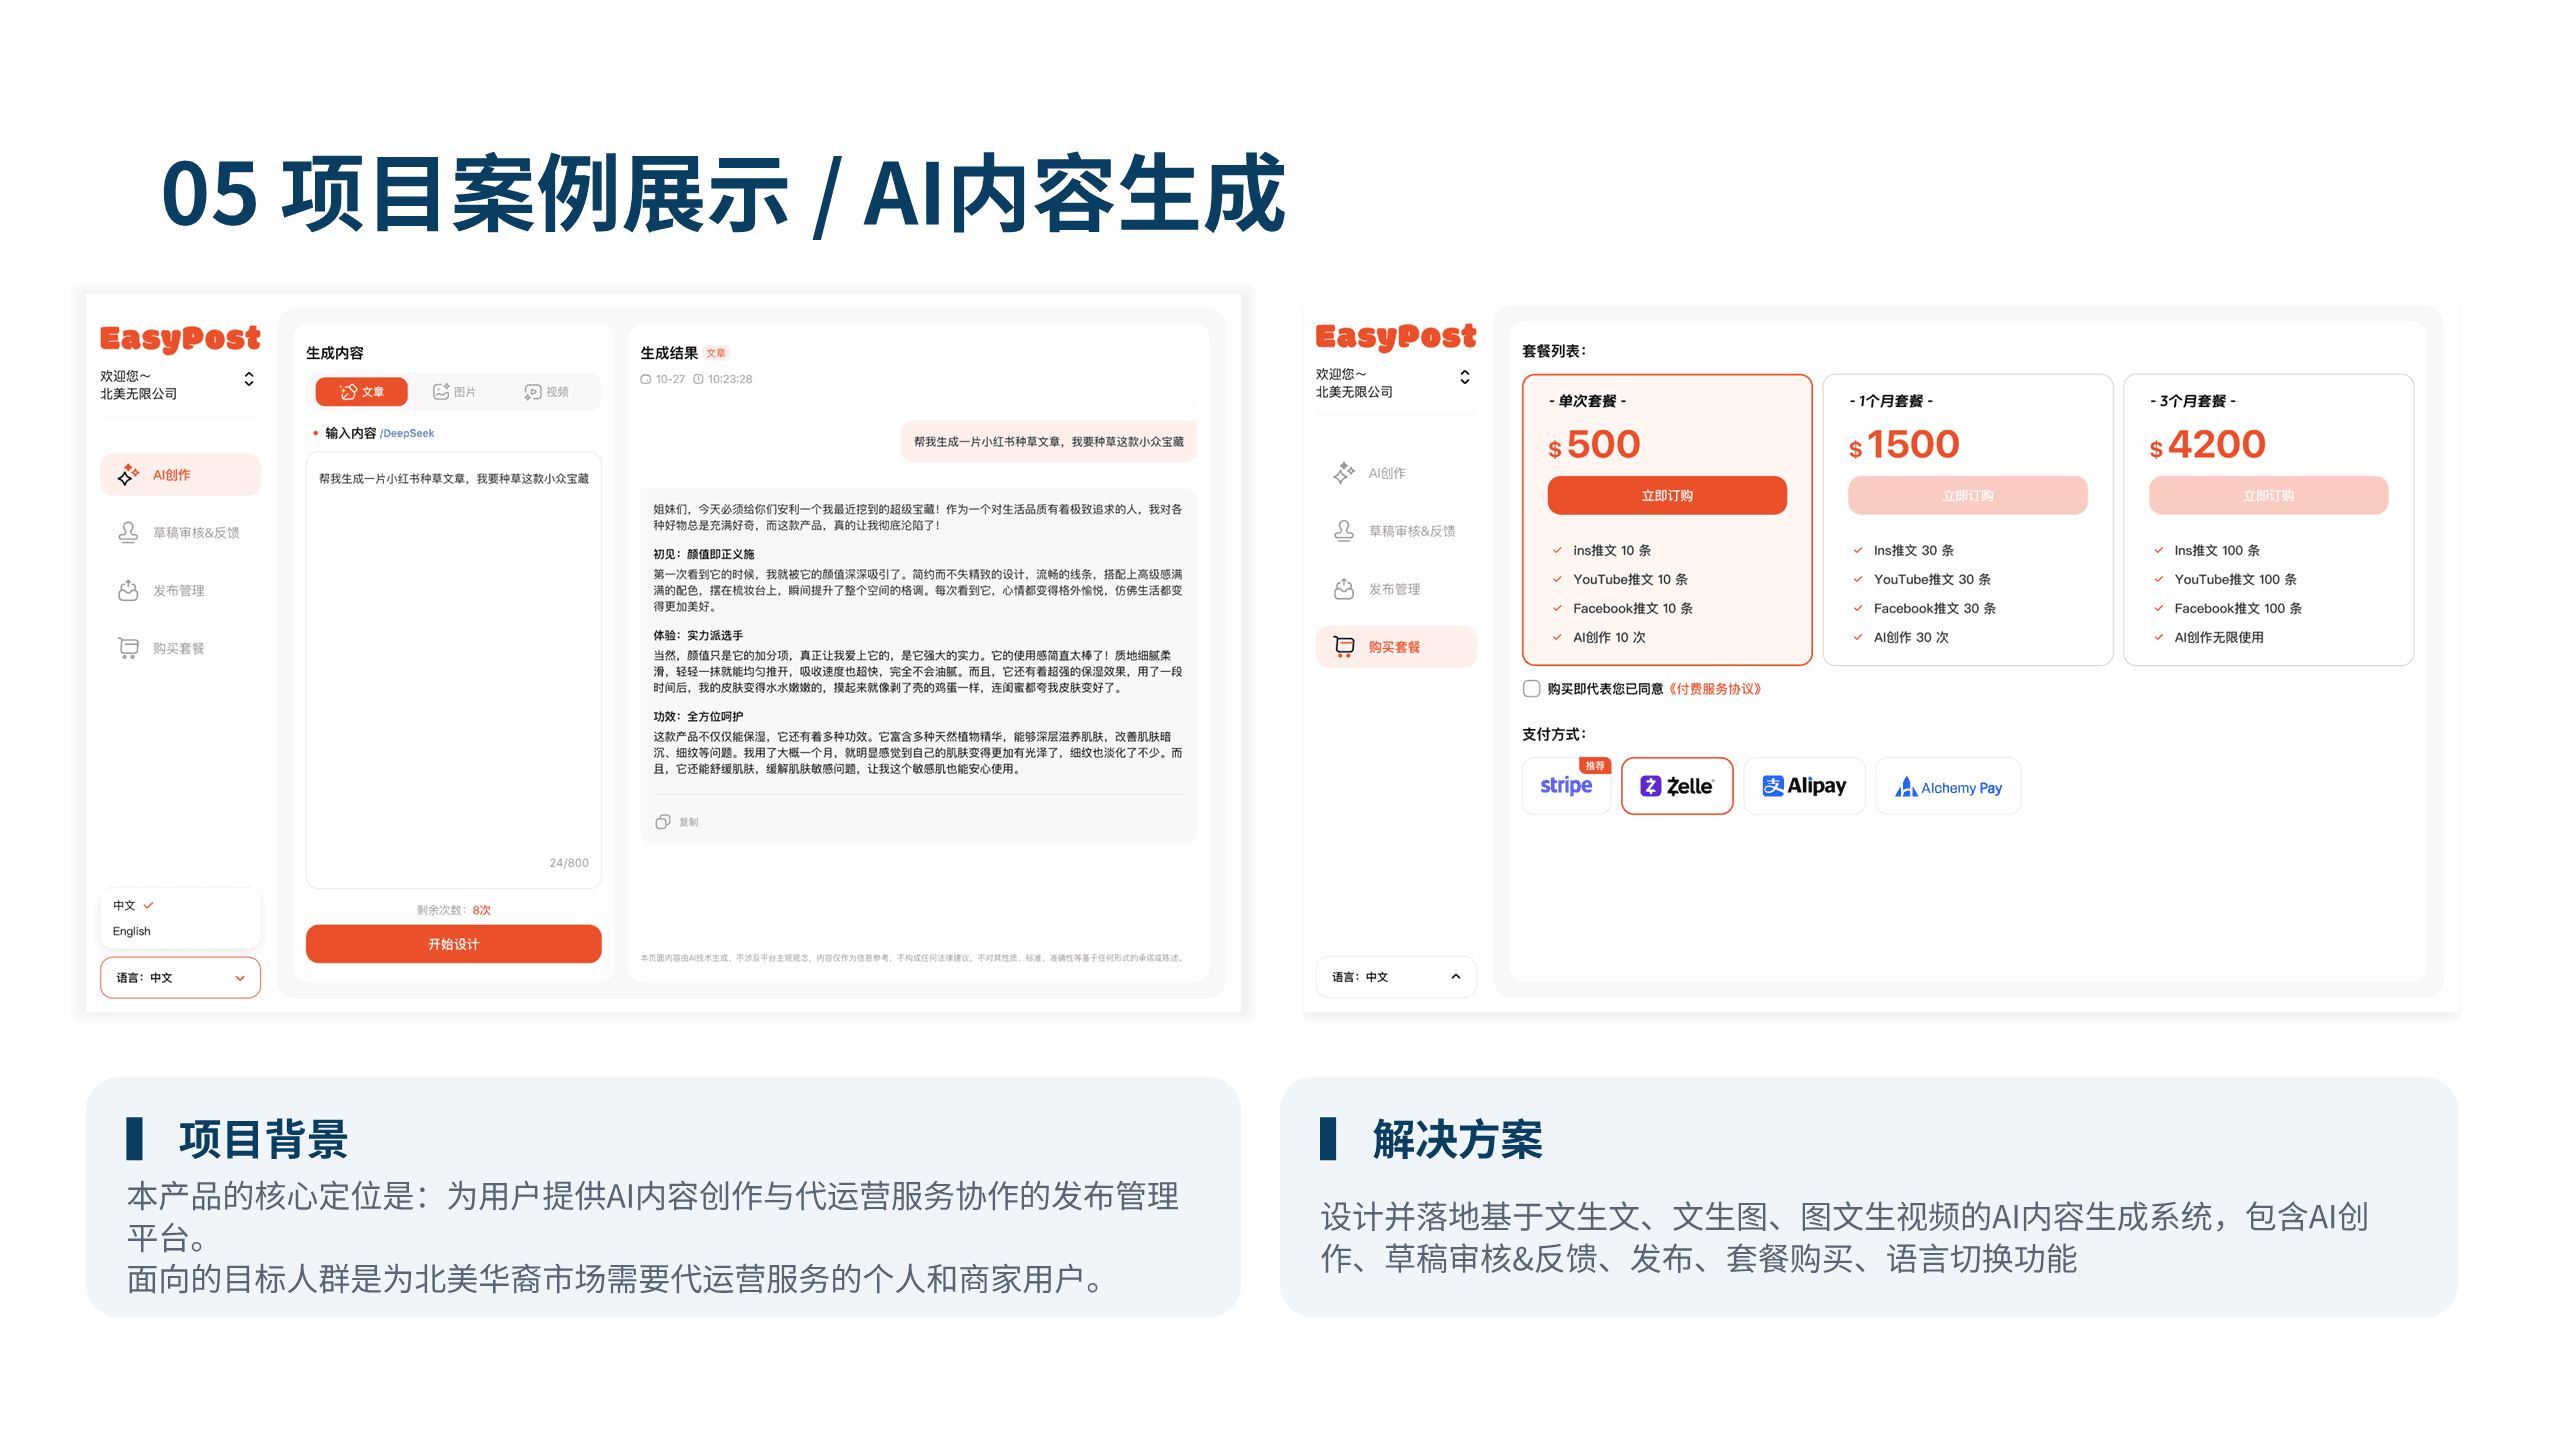Switch to the 文章 tab
The image size is (2560, 1440).
(x=360, y=391)
